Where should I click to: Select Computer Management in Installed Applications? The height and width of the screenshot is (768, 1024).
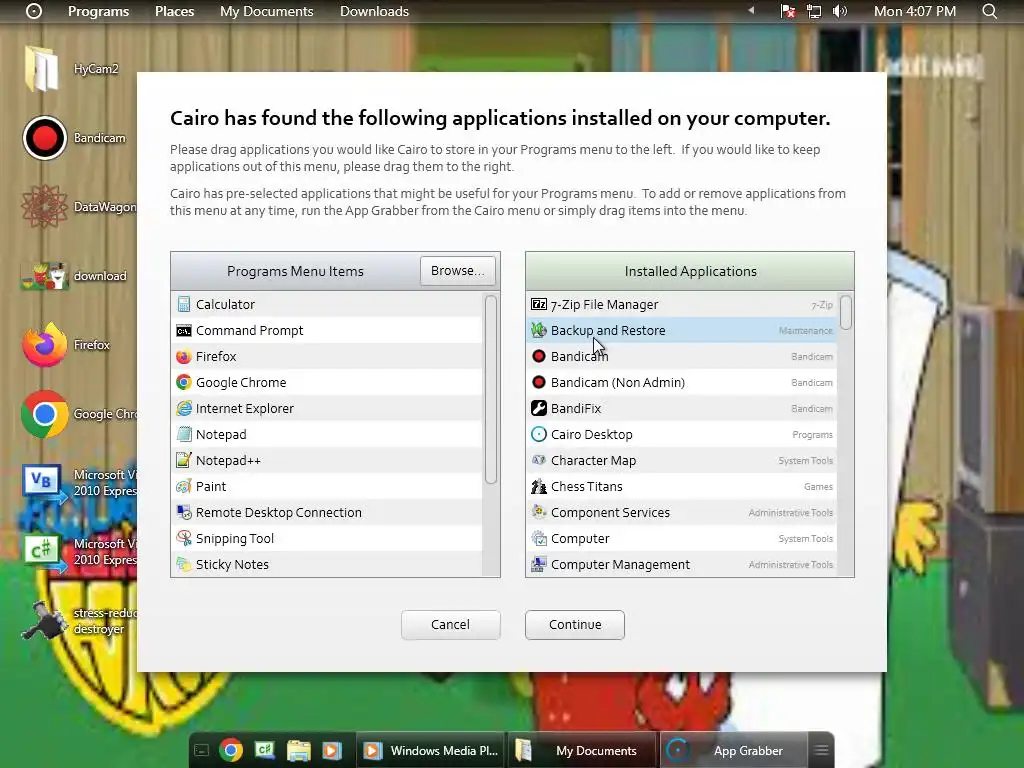pyautogui.click(x=682, y=565)
